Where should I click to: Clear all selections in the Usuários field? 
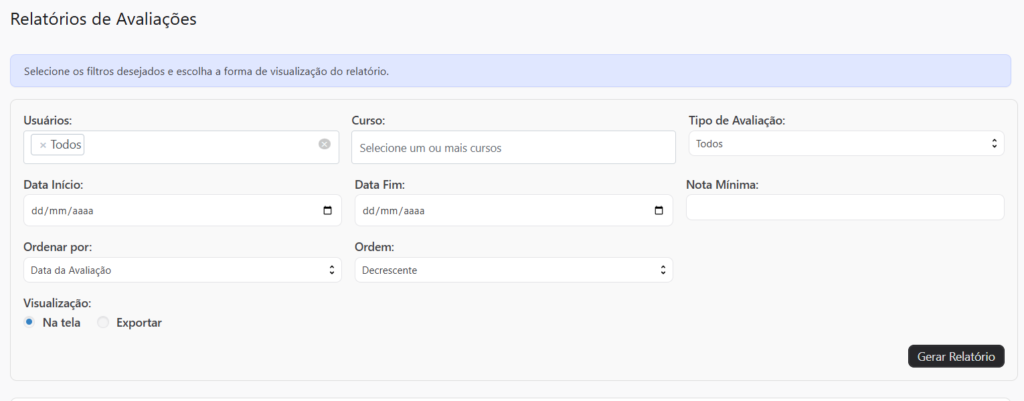coord(324,144)
